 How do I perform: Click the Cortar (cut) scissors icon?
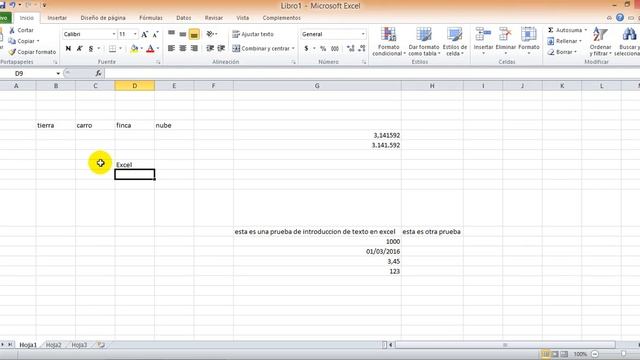pyautogui.click(x=12, y=30)
